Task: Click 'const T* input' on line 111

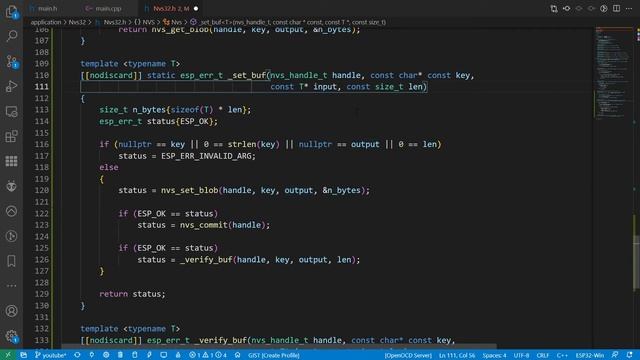Action: [x=304, y=87]
